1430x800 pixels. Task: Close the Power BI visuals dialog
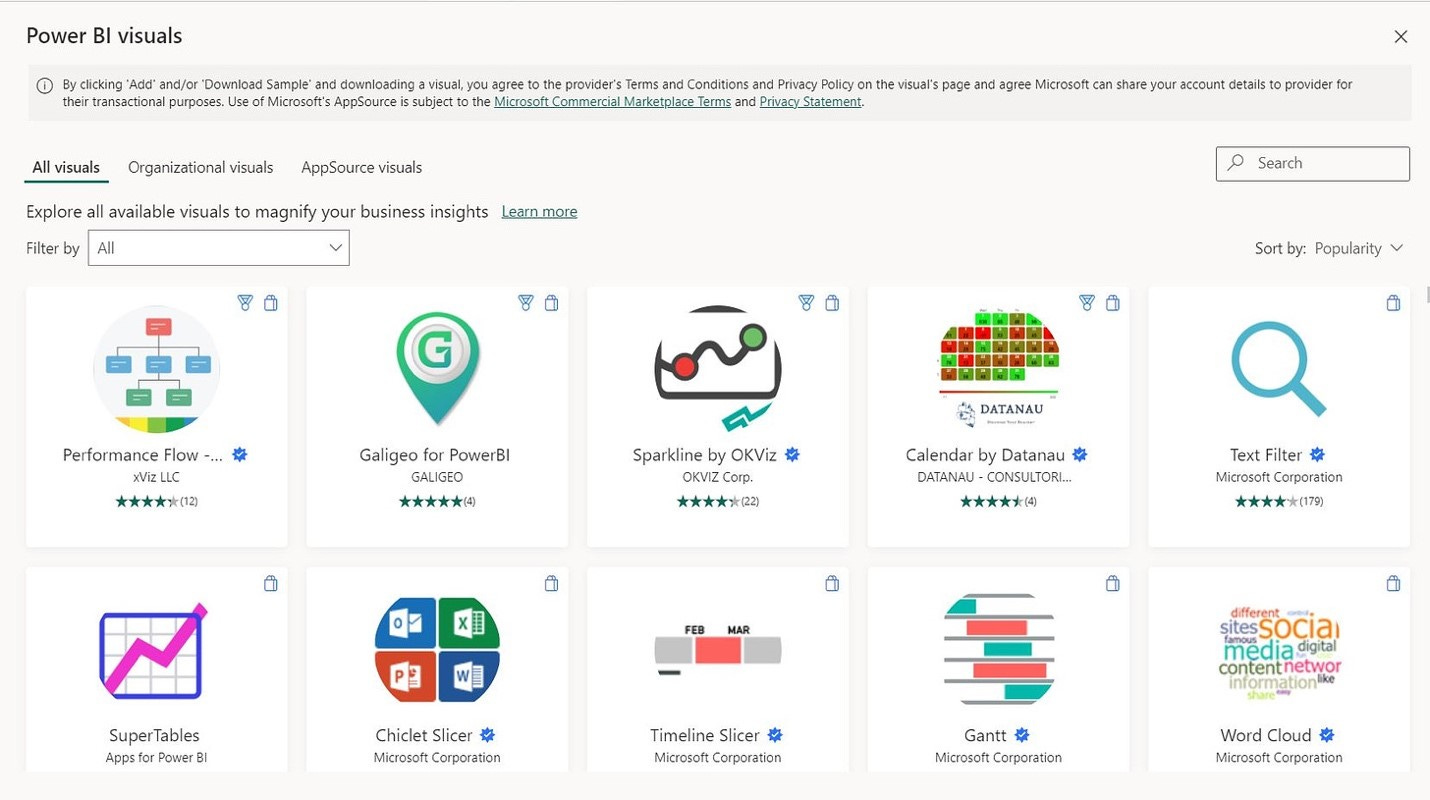[1400, 37]
